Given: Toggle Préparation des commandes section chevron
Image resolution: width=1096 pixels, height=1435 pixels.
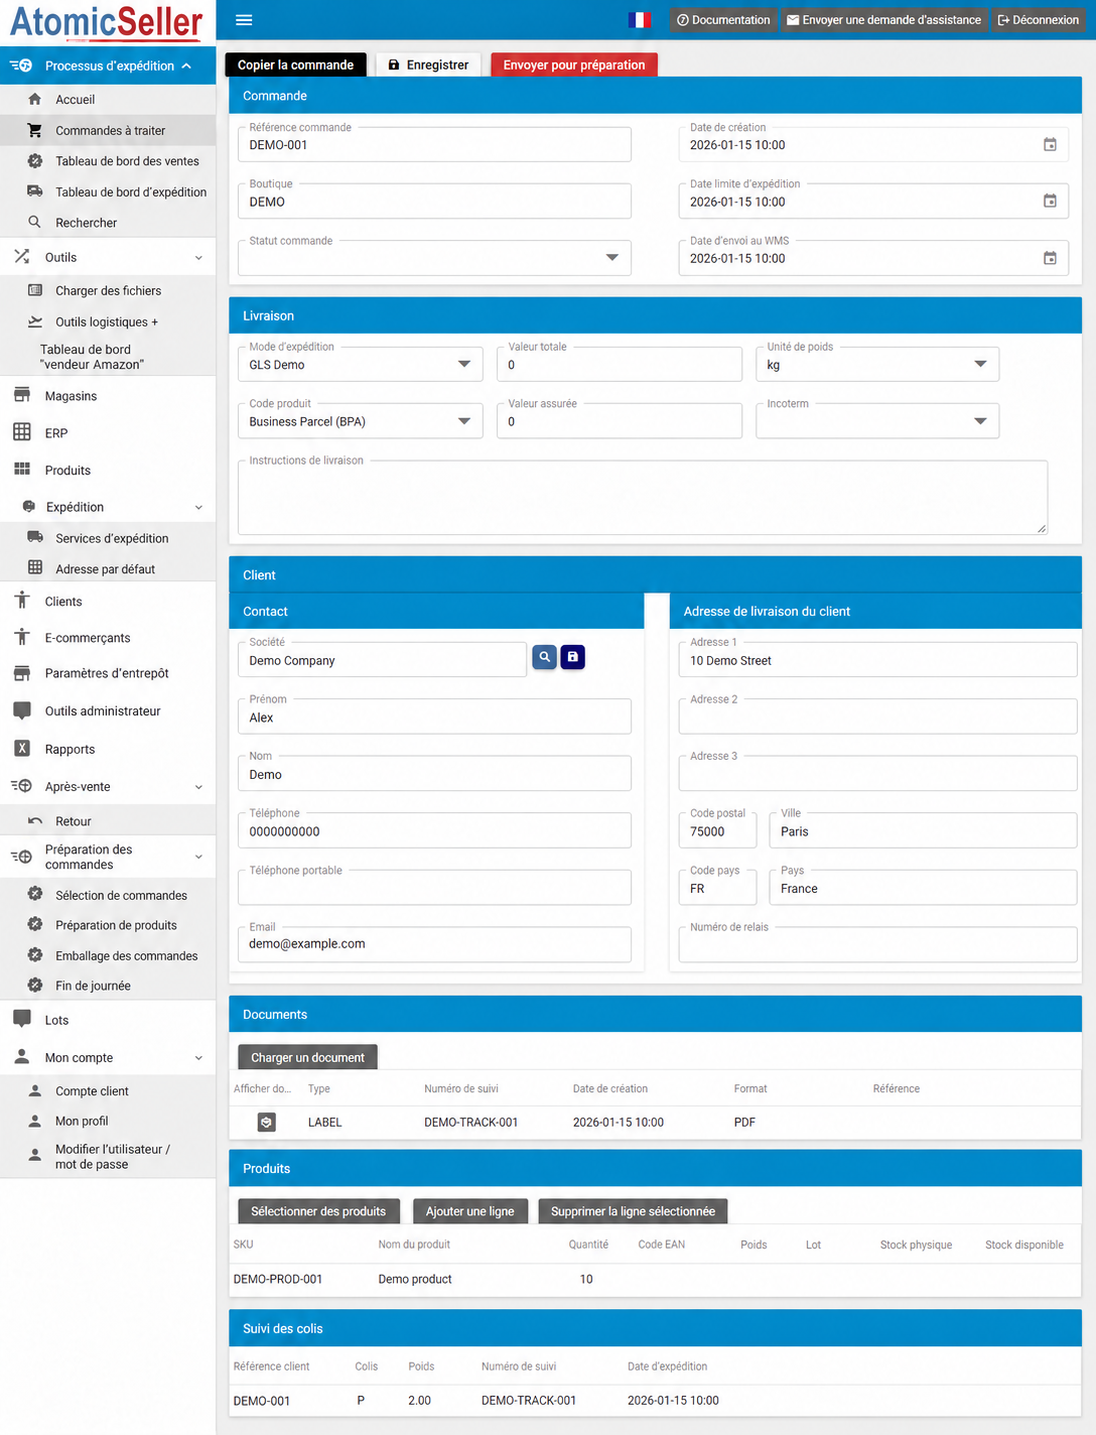Looking at the screenshot, I should [198, 857].
